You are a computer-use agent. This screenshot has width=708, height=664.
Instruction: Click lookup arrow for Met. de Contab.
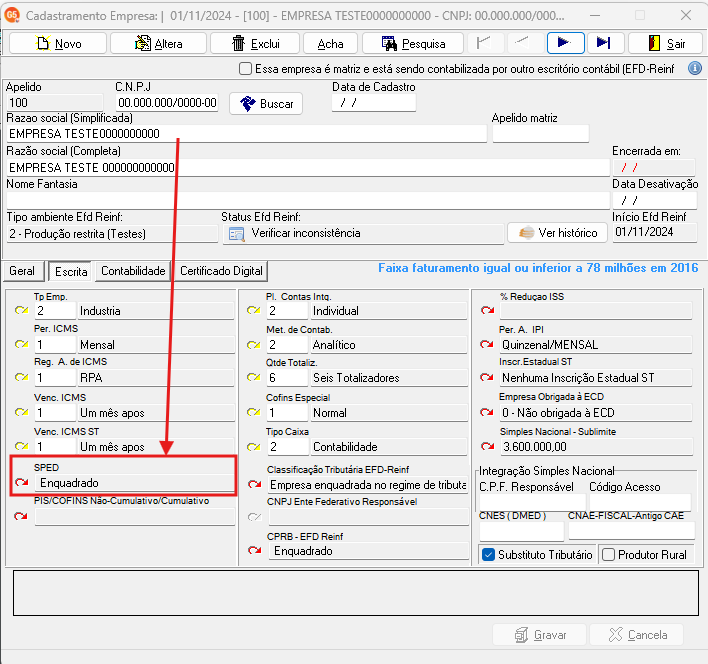point(254,345)
